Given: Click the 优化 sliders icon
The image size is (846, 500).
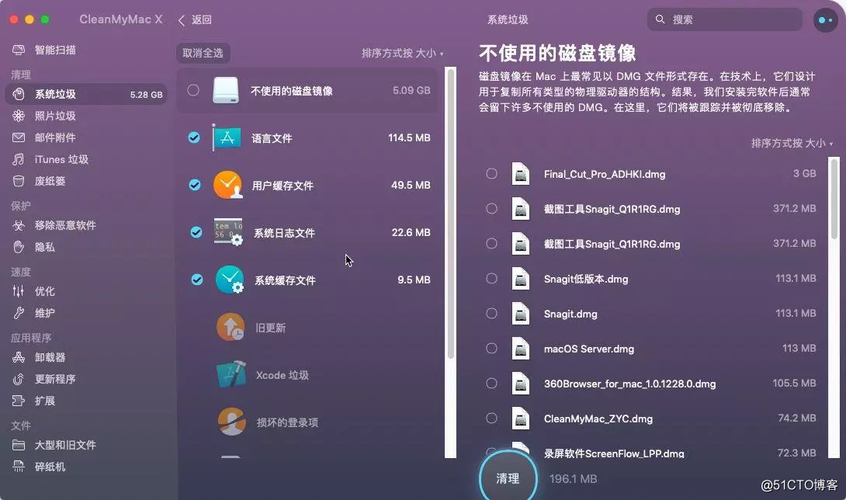Looking at the screenshot, I should click(x=18, y=291).
